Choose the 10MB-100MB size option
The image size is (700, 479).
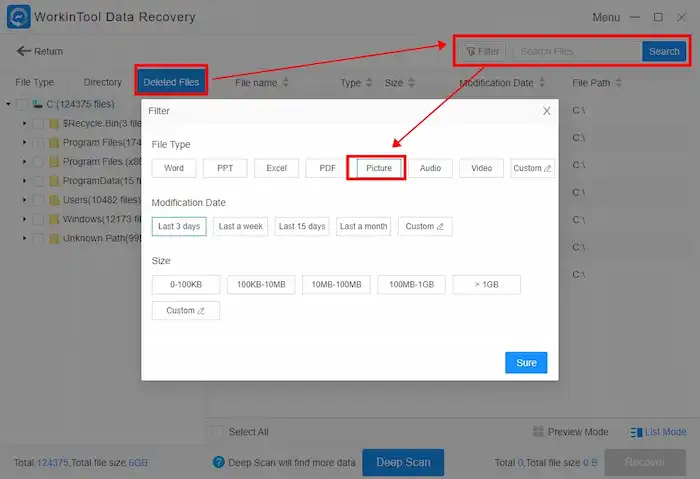(x=336, y=285)
